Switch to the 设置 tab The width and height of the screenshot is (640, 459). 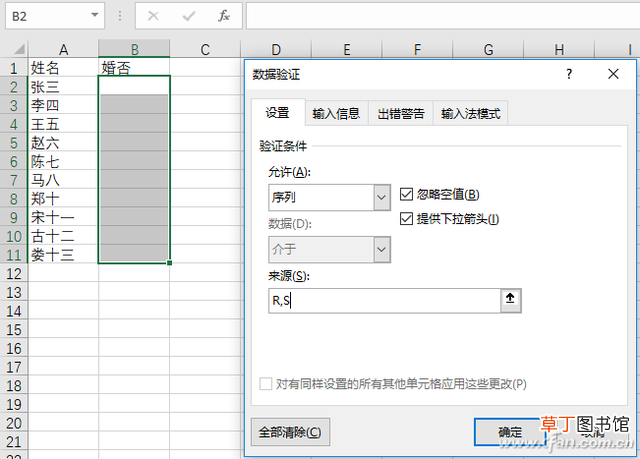click(x=278, y=113)
